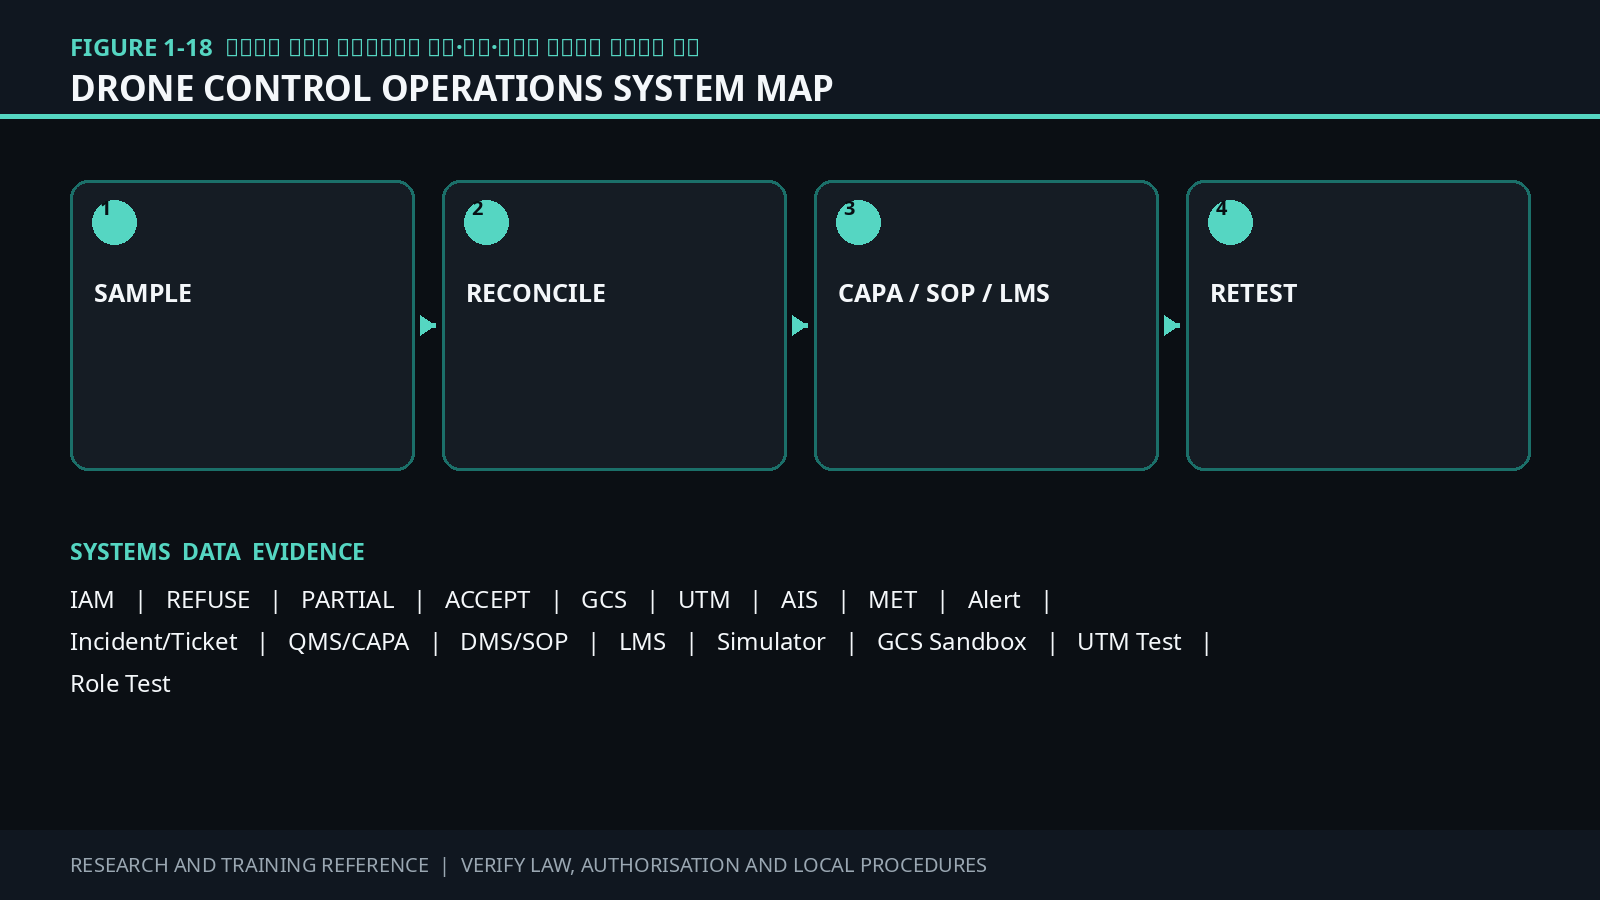Click the UTM entry next to AIS
This screenshot has width=1600, height=900.
click(x=704, y=600)
